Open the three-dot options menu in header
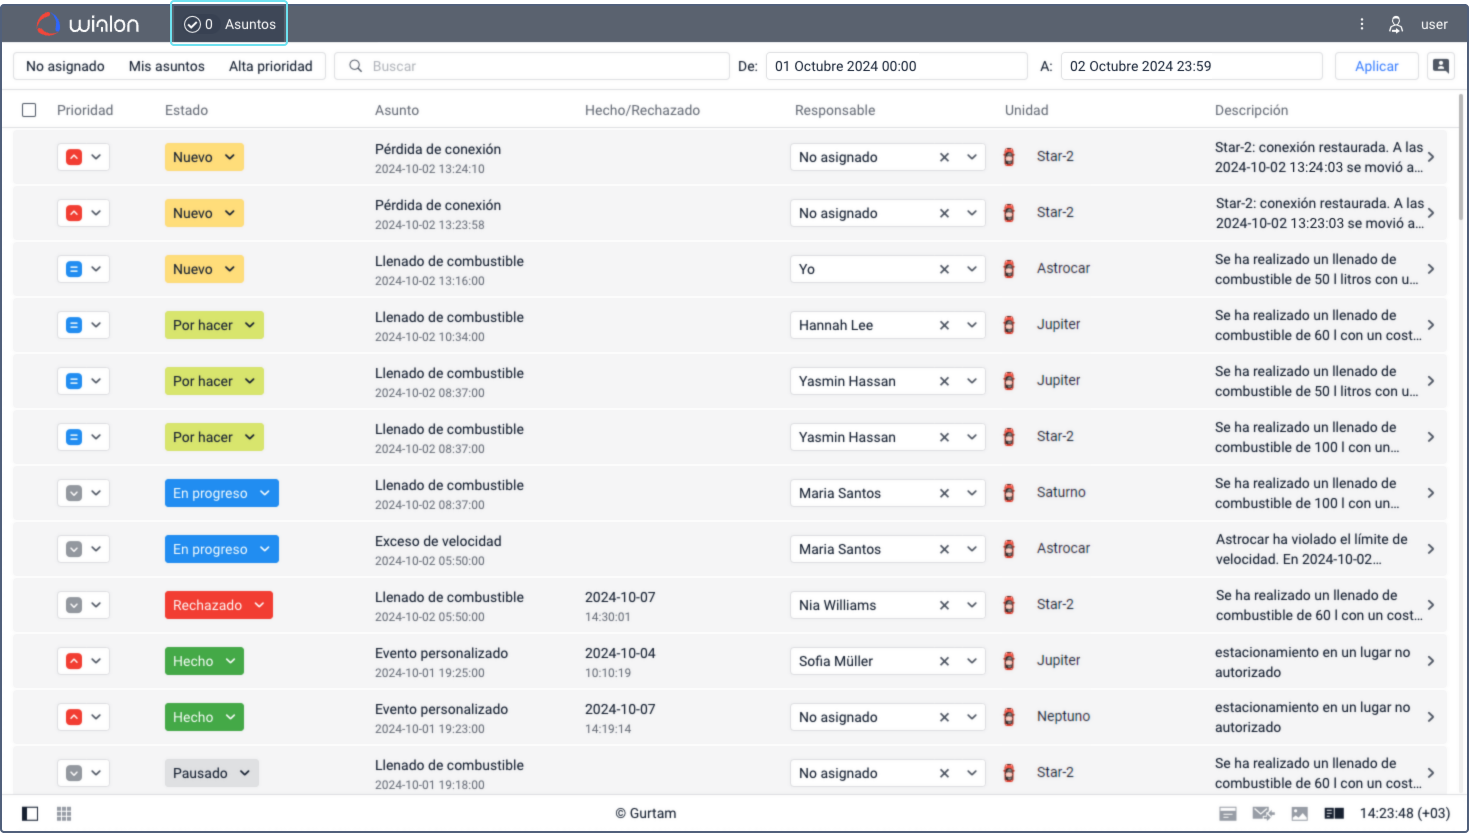This screenshot has width=1469, height=833. (x=1361, y=24)
